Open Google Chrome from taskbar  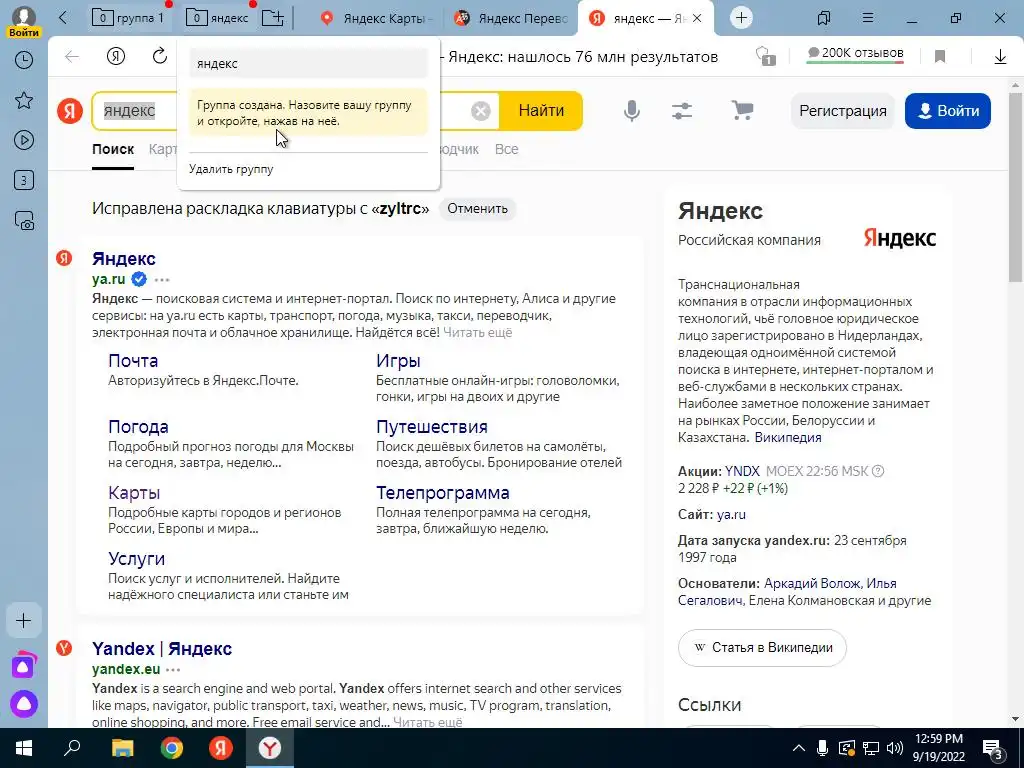[x=172, y=748]
